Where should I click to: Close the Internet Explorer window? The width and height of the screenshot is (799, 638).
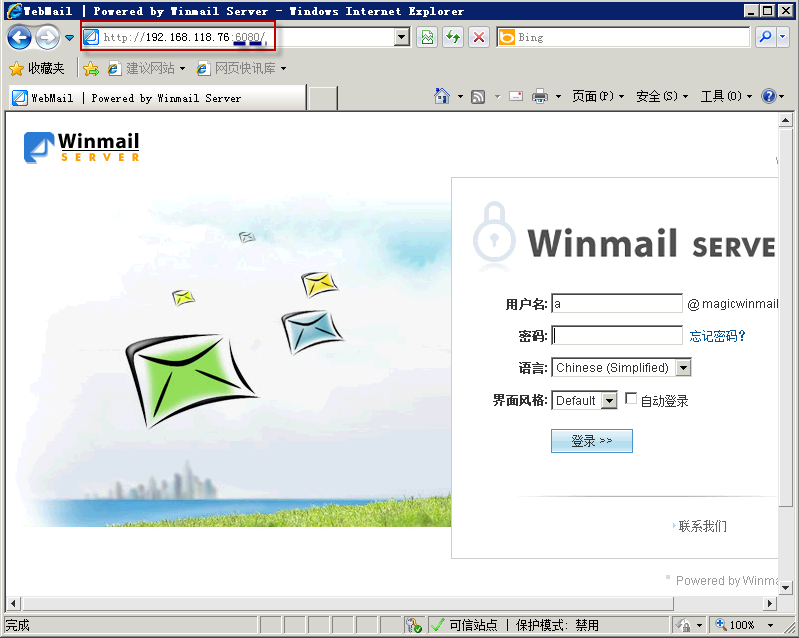pos(785,11)
